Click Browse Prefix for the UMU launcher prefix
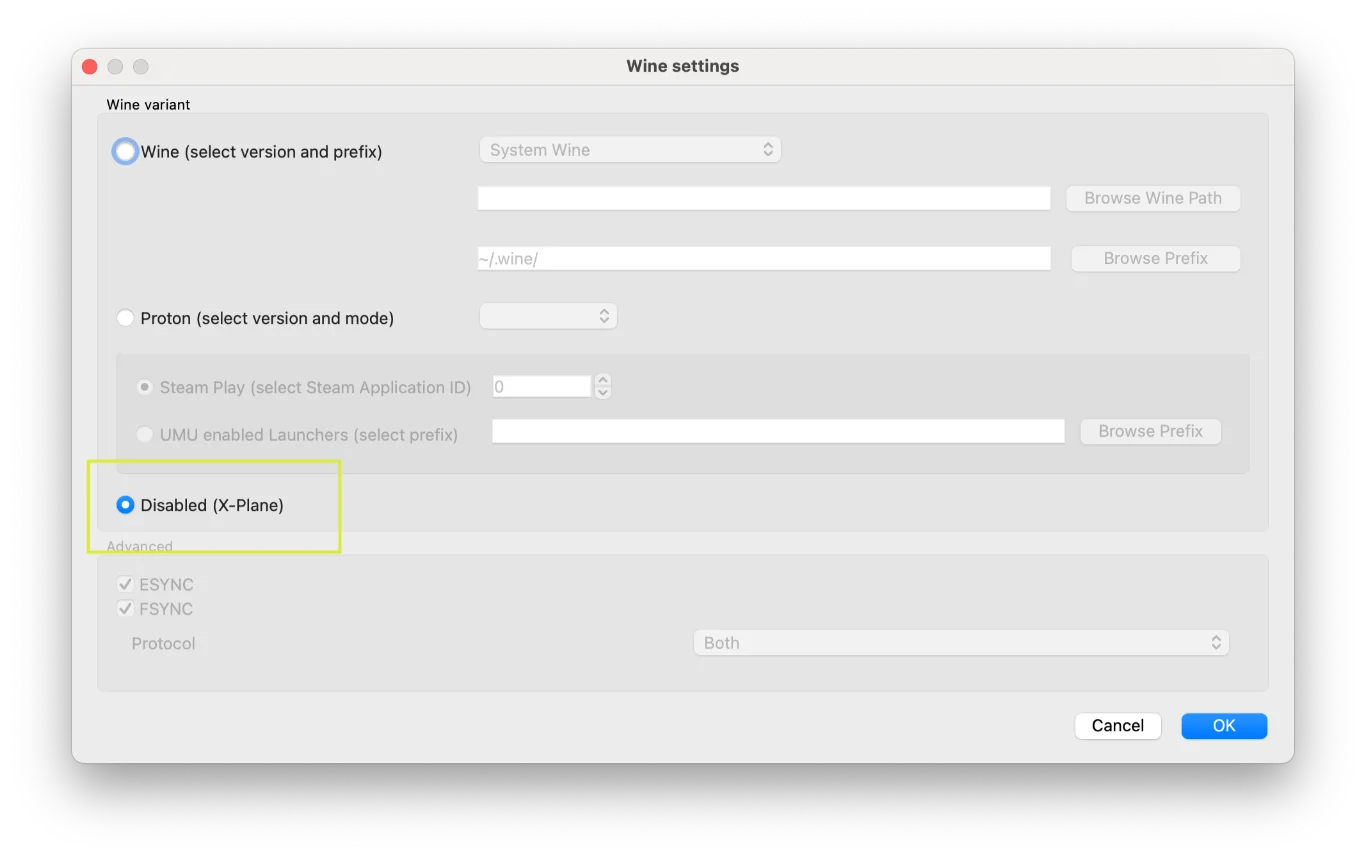This screenshot has width=1366, height=858. pos(1150,431)
